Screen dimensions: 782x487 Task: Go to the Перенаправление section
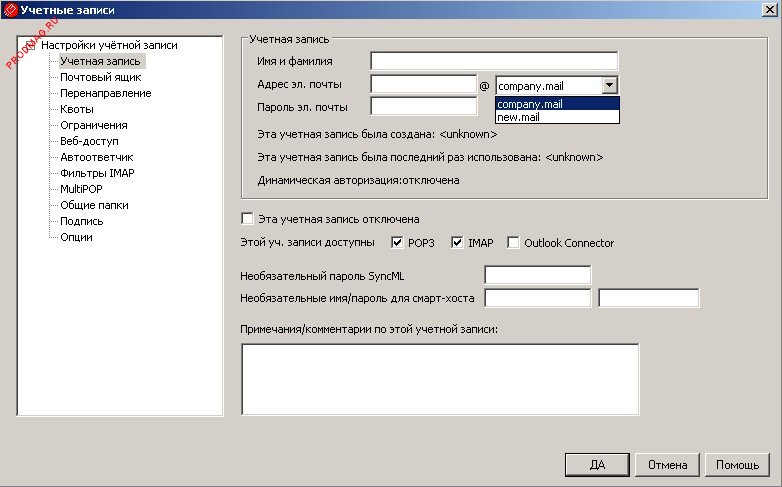(x=105, y=93)
